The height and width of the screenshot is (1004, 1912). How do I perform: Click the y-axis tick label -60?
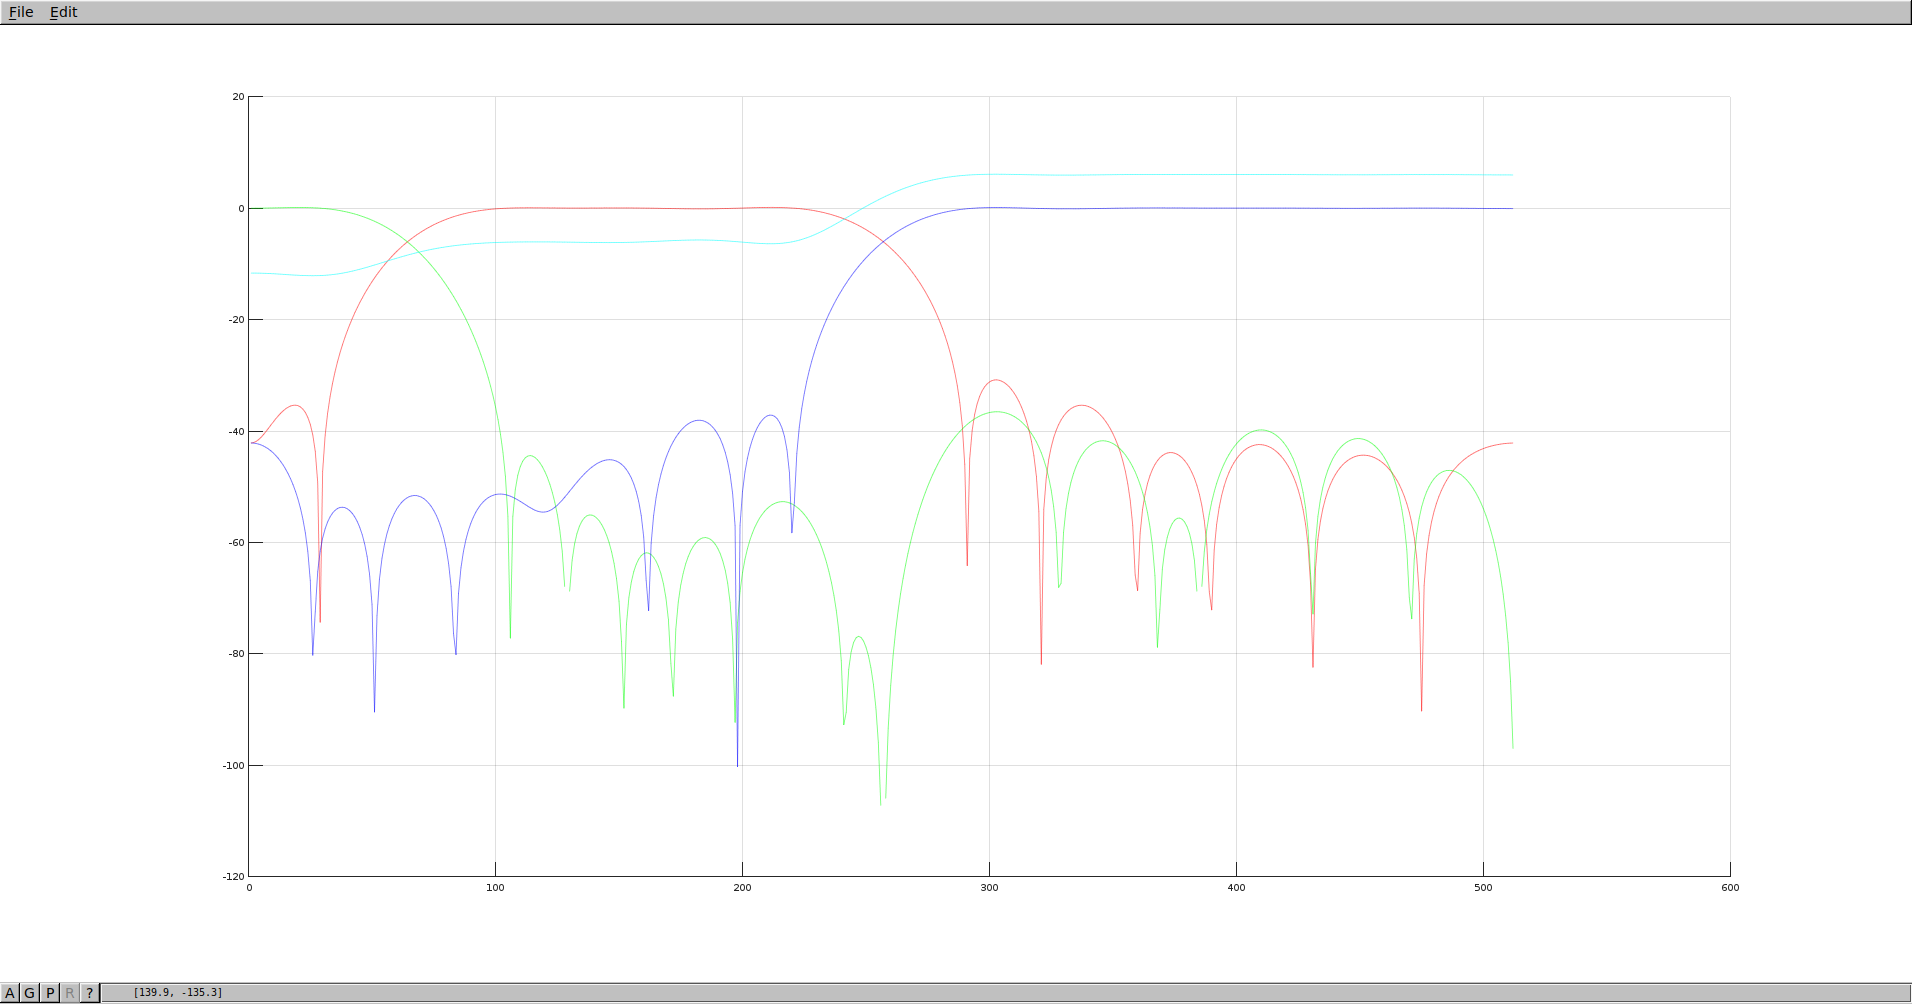(x=236, y=543)
